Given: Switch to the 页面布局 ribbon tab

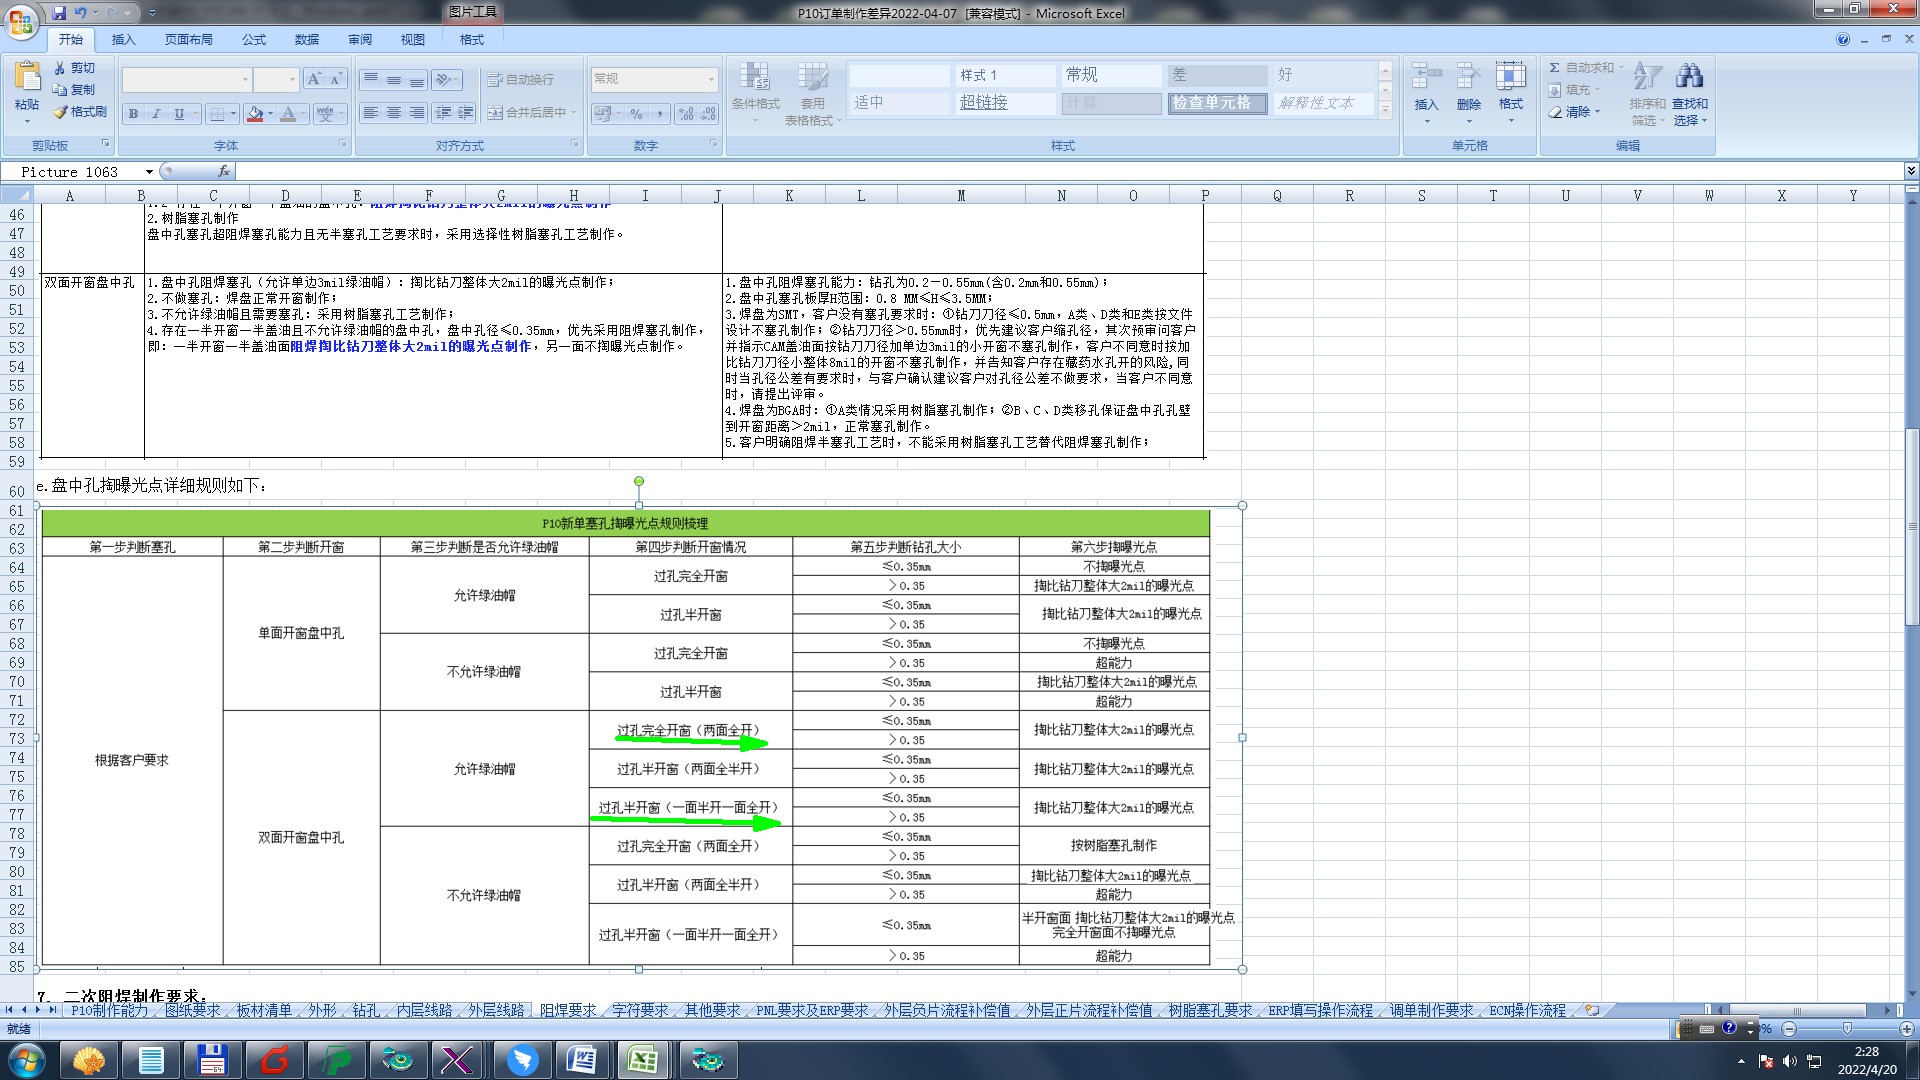Looking at the screenshot, I should click(188, 40).
